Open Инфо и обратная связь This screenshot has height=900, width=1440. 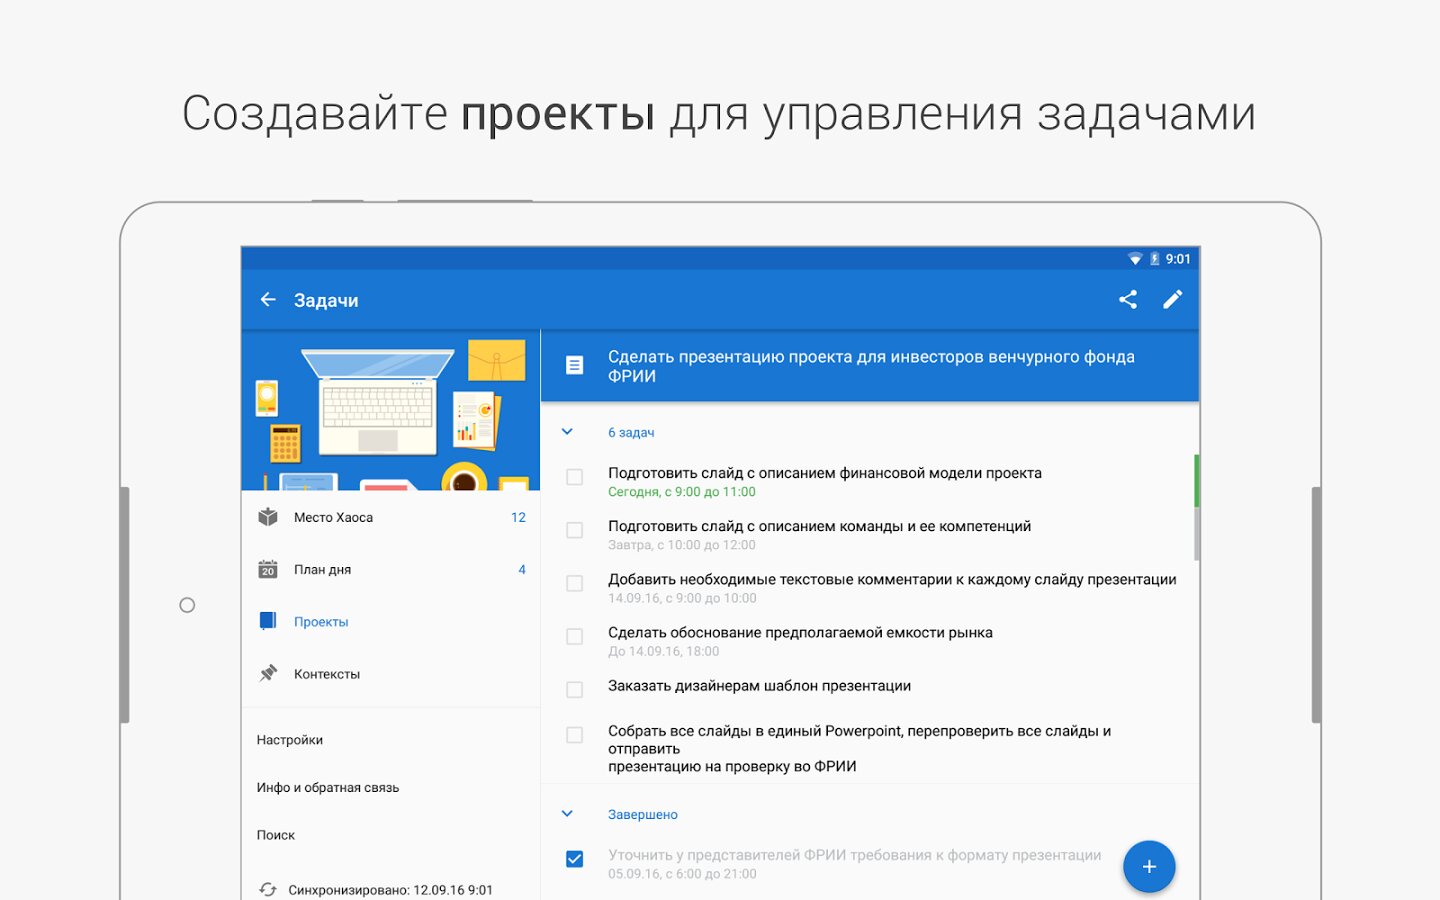click(328, 788)
